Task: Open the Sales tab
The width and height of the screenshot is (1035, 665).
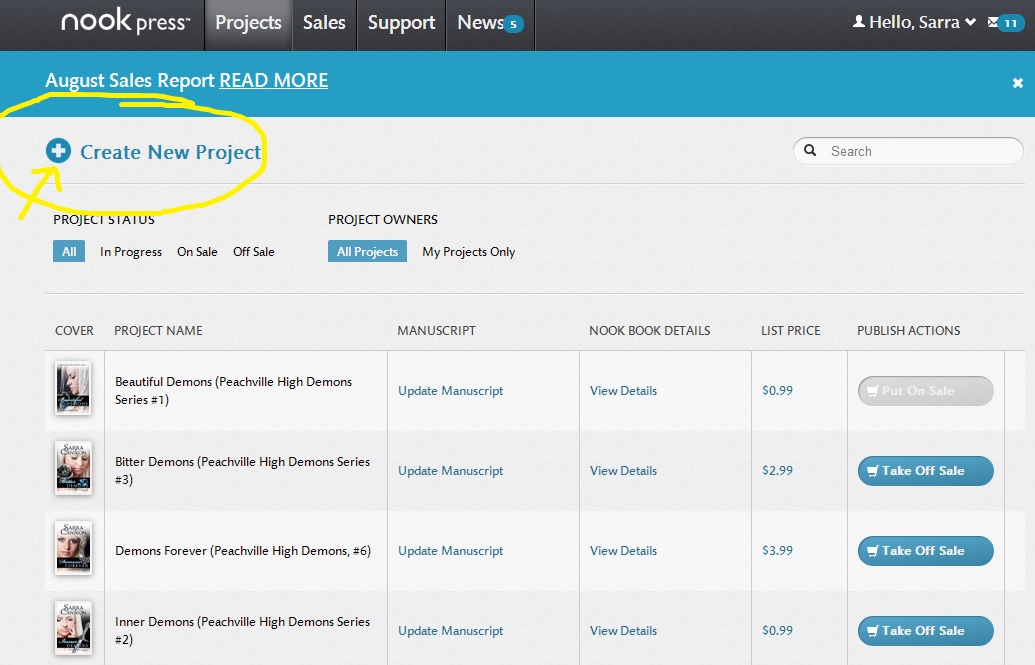Action: pos(324,23)
